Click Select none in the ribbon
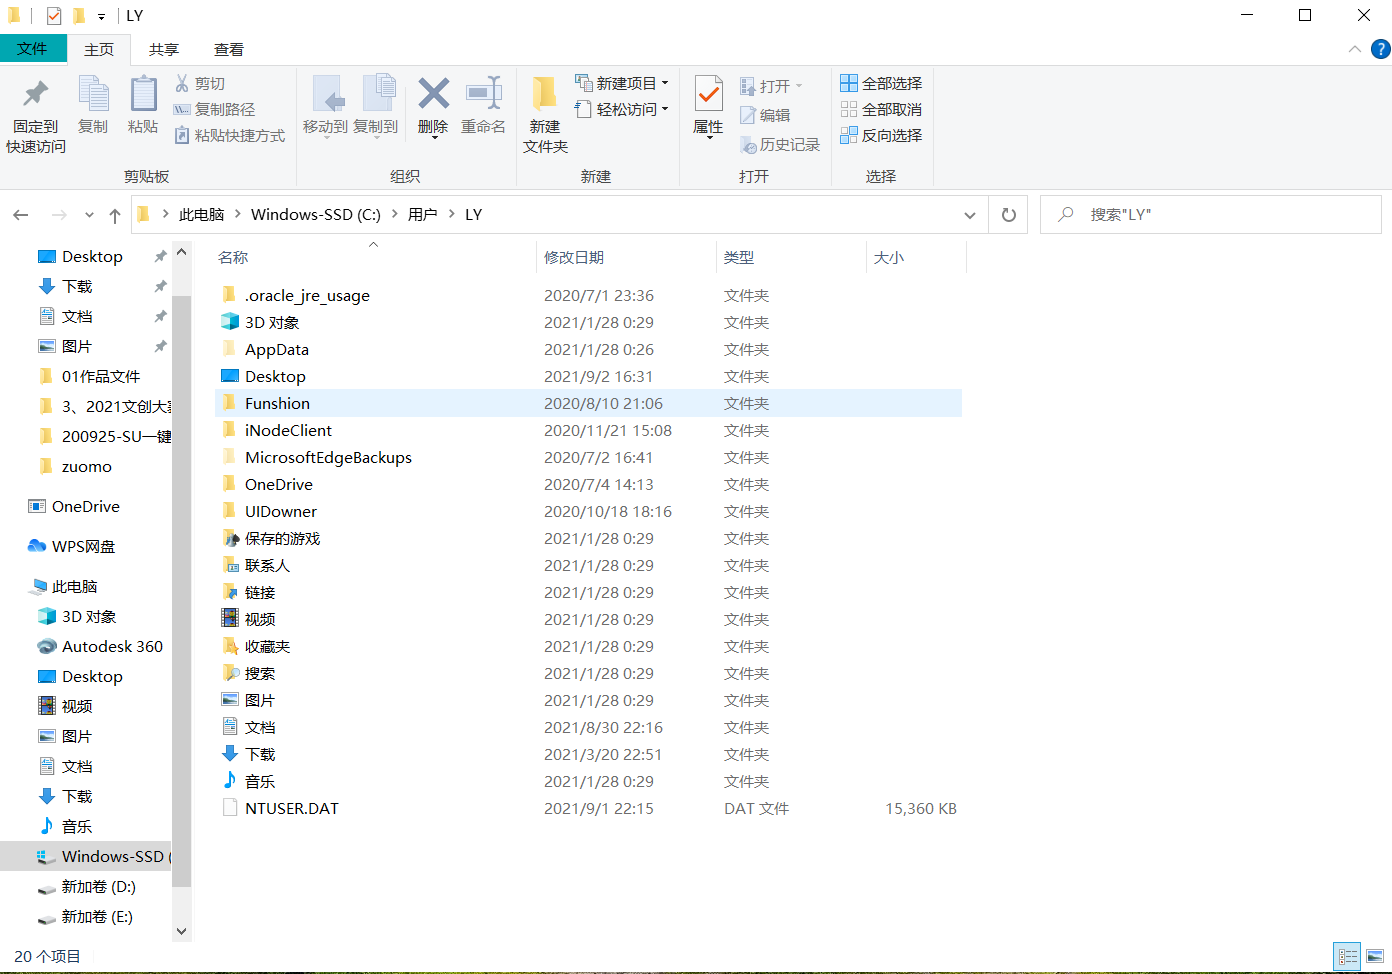The height and width of the screenshot is (974, 1392). 881,109
